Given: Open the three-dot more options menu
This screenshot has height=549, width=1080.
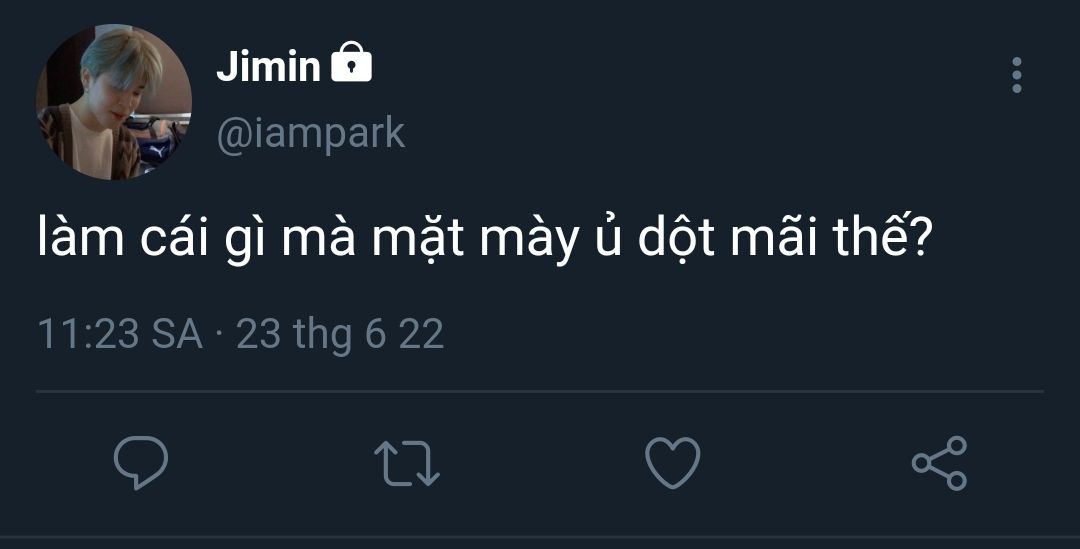Looking at the screenshot, I should (x=1017, y=74).
